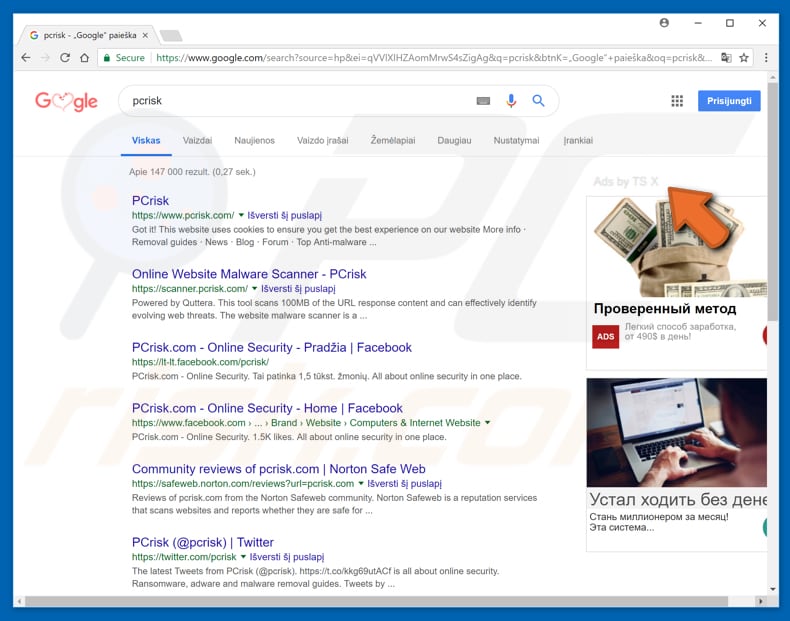The height and width of the screenshot is (621, 790).
Task: Open the Įrankiai tools option
Action: pos(578,141)
